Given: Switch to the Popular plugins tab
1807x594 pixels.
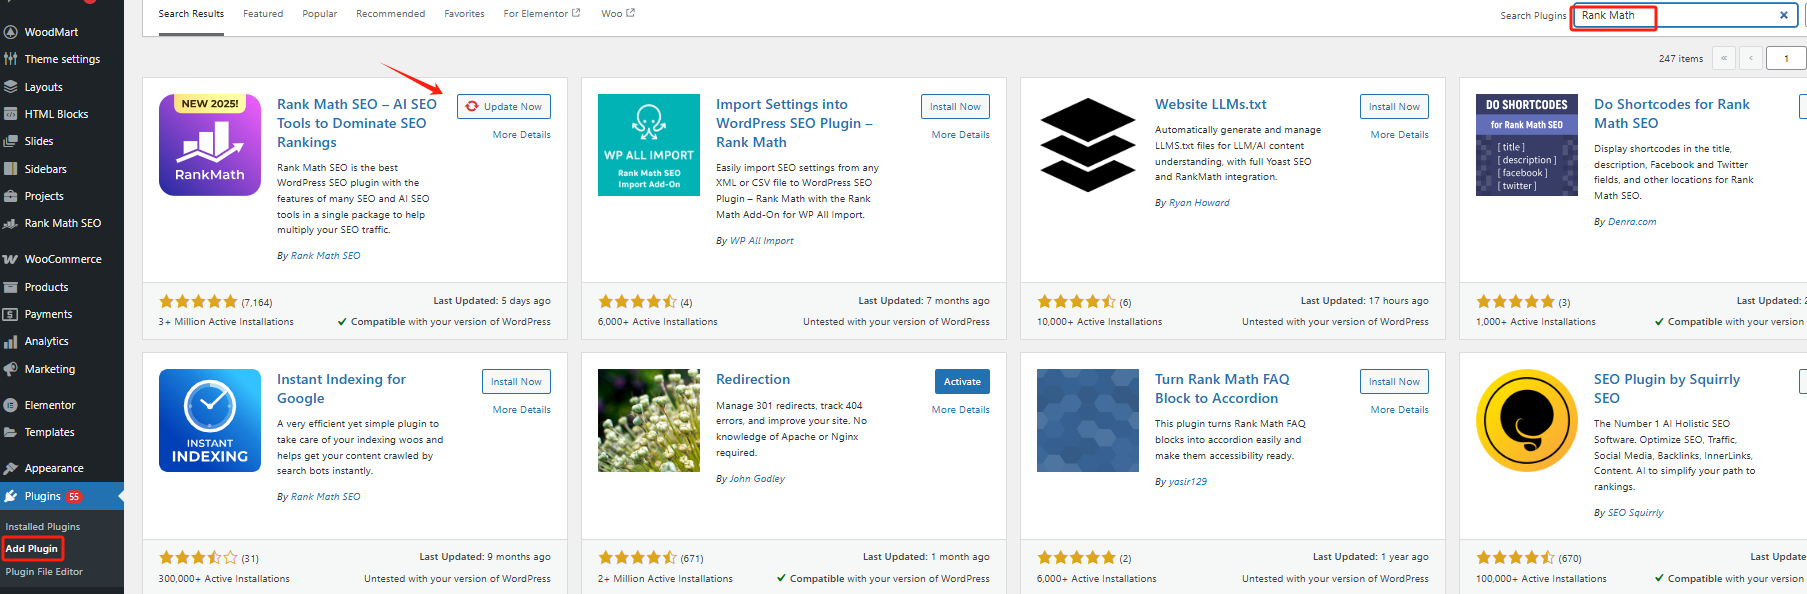Looking at the screenshot, I should click(320, 14).
